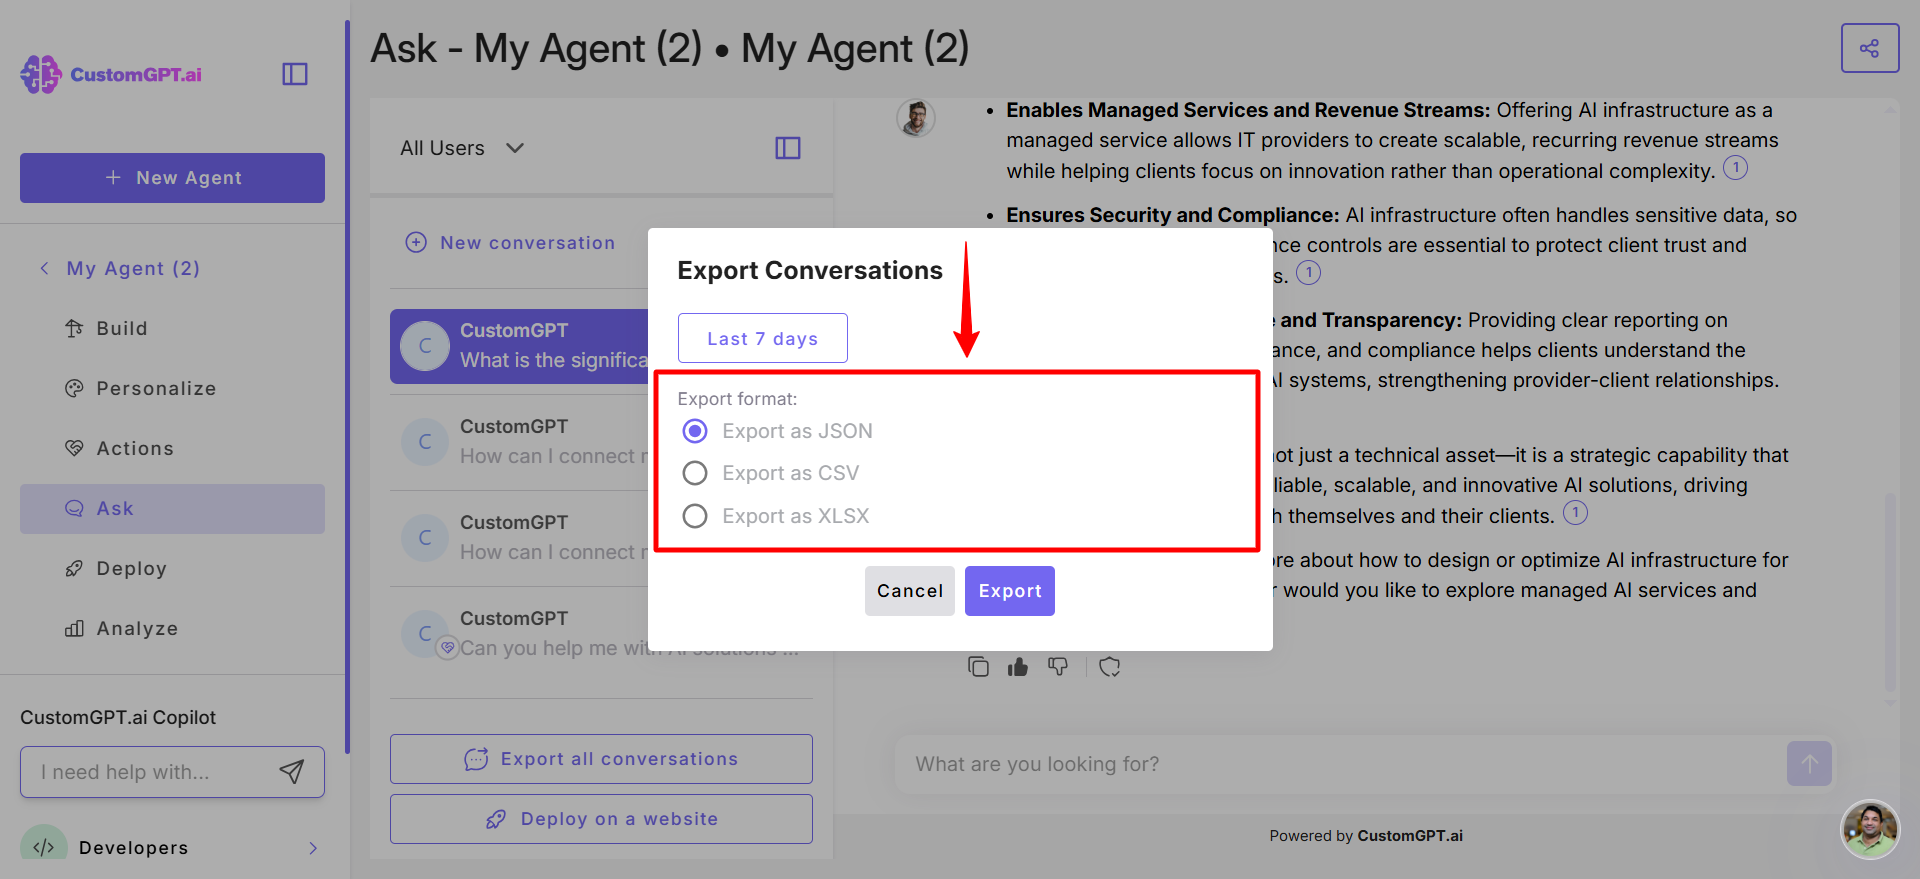The height and width of the screenshot is (879, 1920).
Task: Toggle the conversations panel layout icon
Action: click(x=788, y=148)
